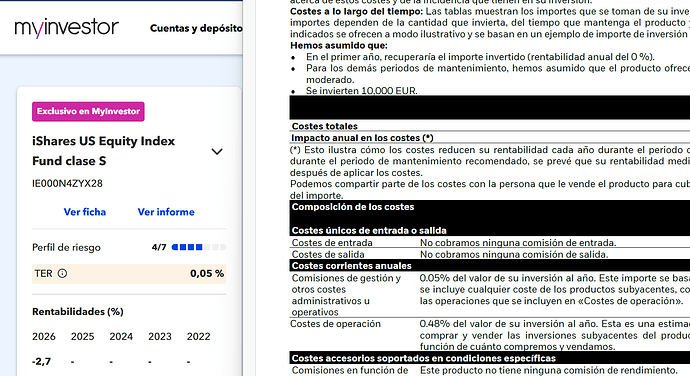Click the Costes totales row in the document
690x376 pixels.
(490, 126)
